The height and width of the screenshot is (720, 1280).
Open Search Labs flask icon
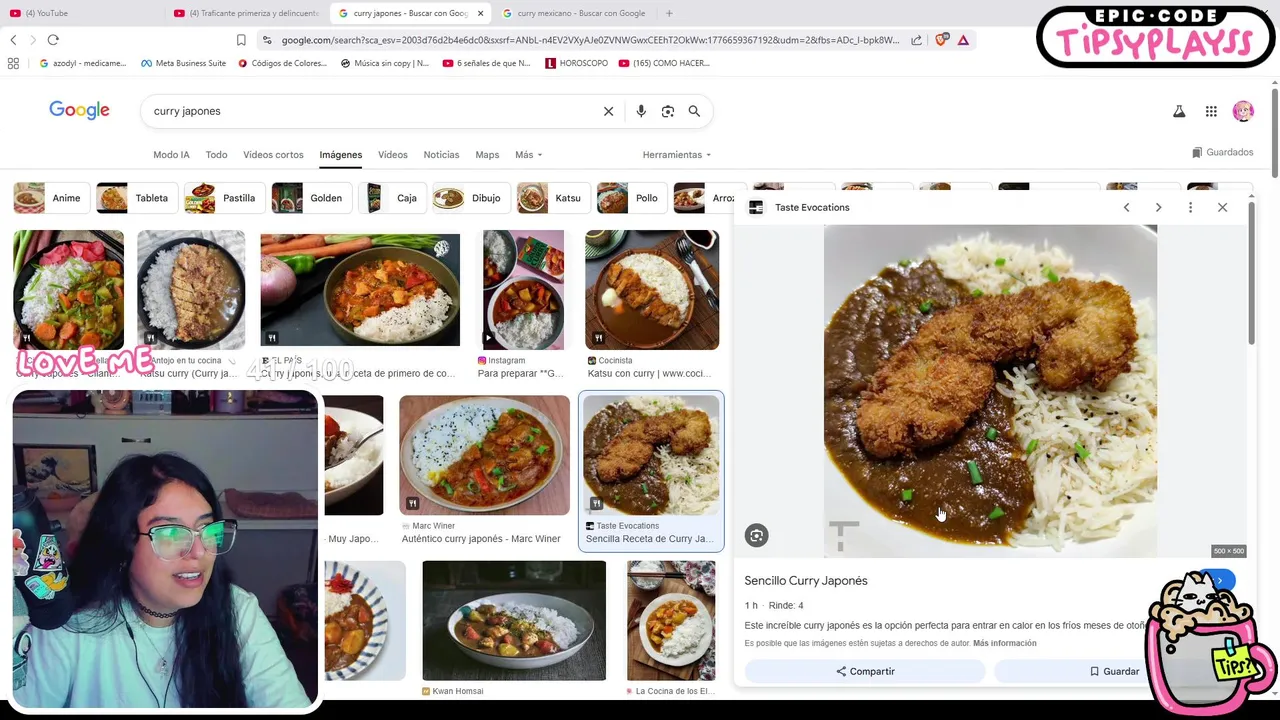pyautogui.click(x=1179, y=112)
